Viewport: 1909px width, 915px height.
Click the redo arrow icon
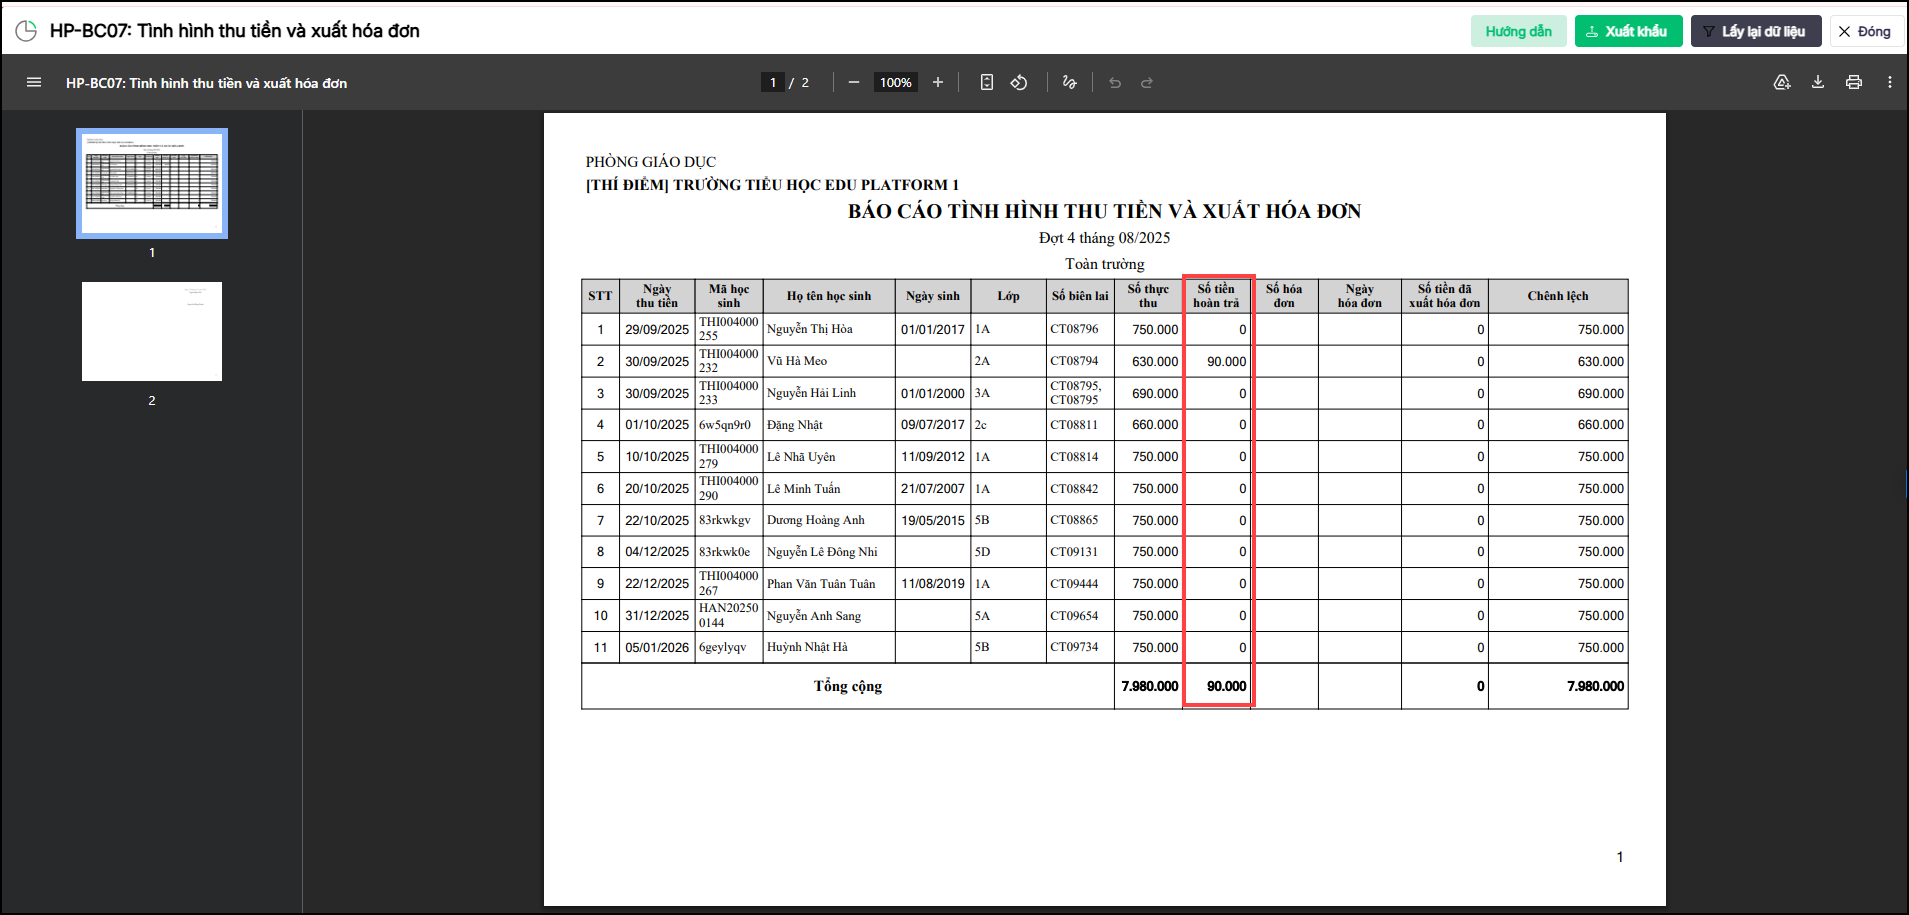[x=1147, y=82]
